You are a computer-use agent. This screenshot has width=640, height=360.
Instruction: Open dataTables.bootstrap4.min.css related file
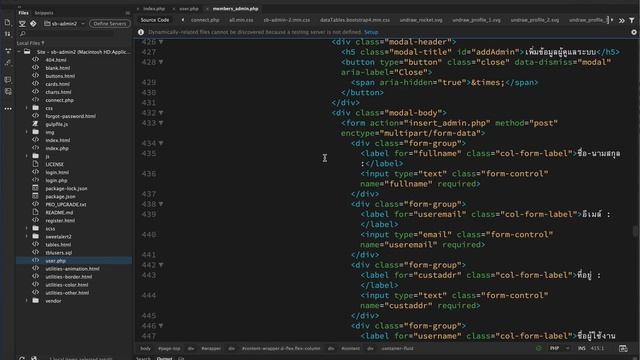[x=355, y=20]
